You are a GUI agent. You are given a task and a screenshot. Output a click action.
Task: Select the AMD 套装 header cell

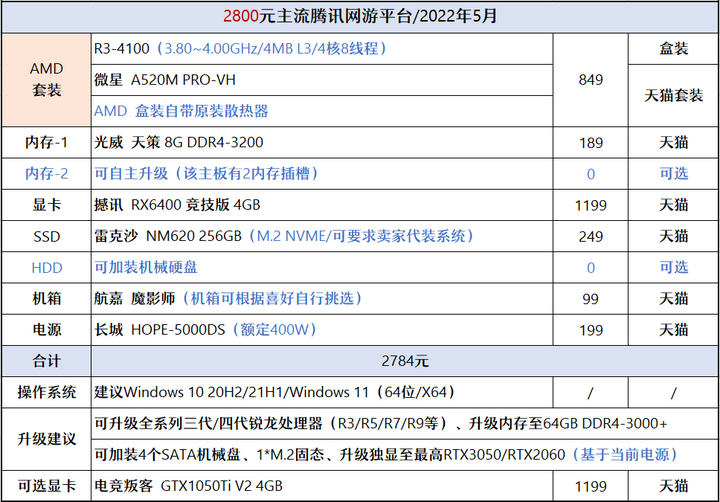(x=46, y=79)
